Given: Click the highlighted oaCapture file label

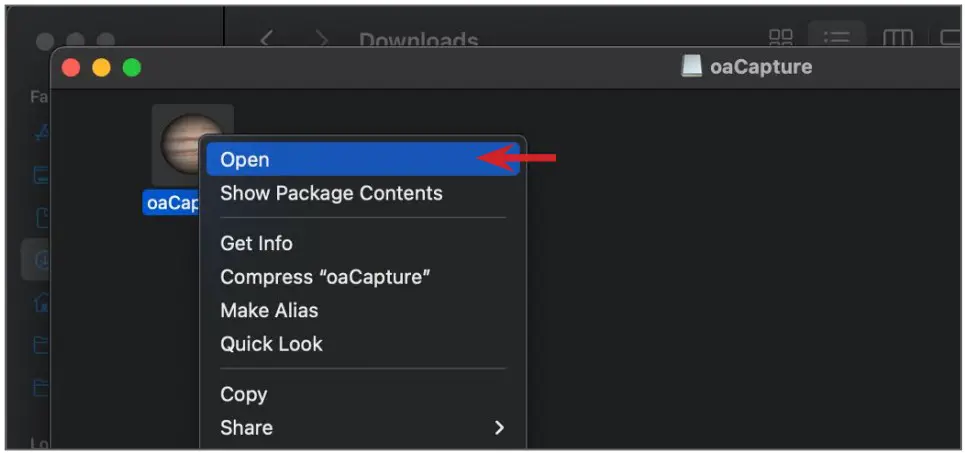Looking at the screenshot, I should coord(172,203).
